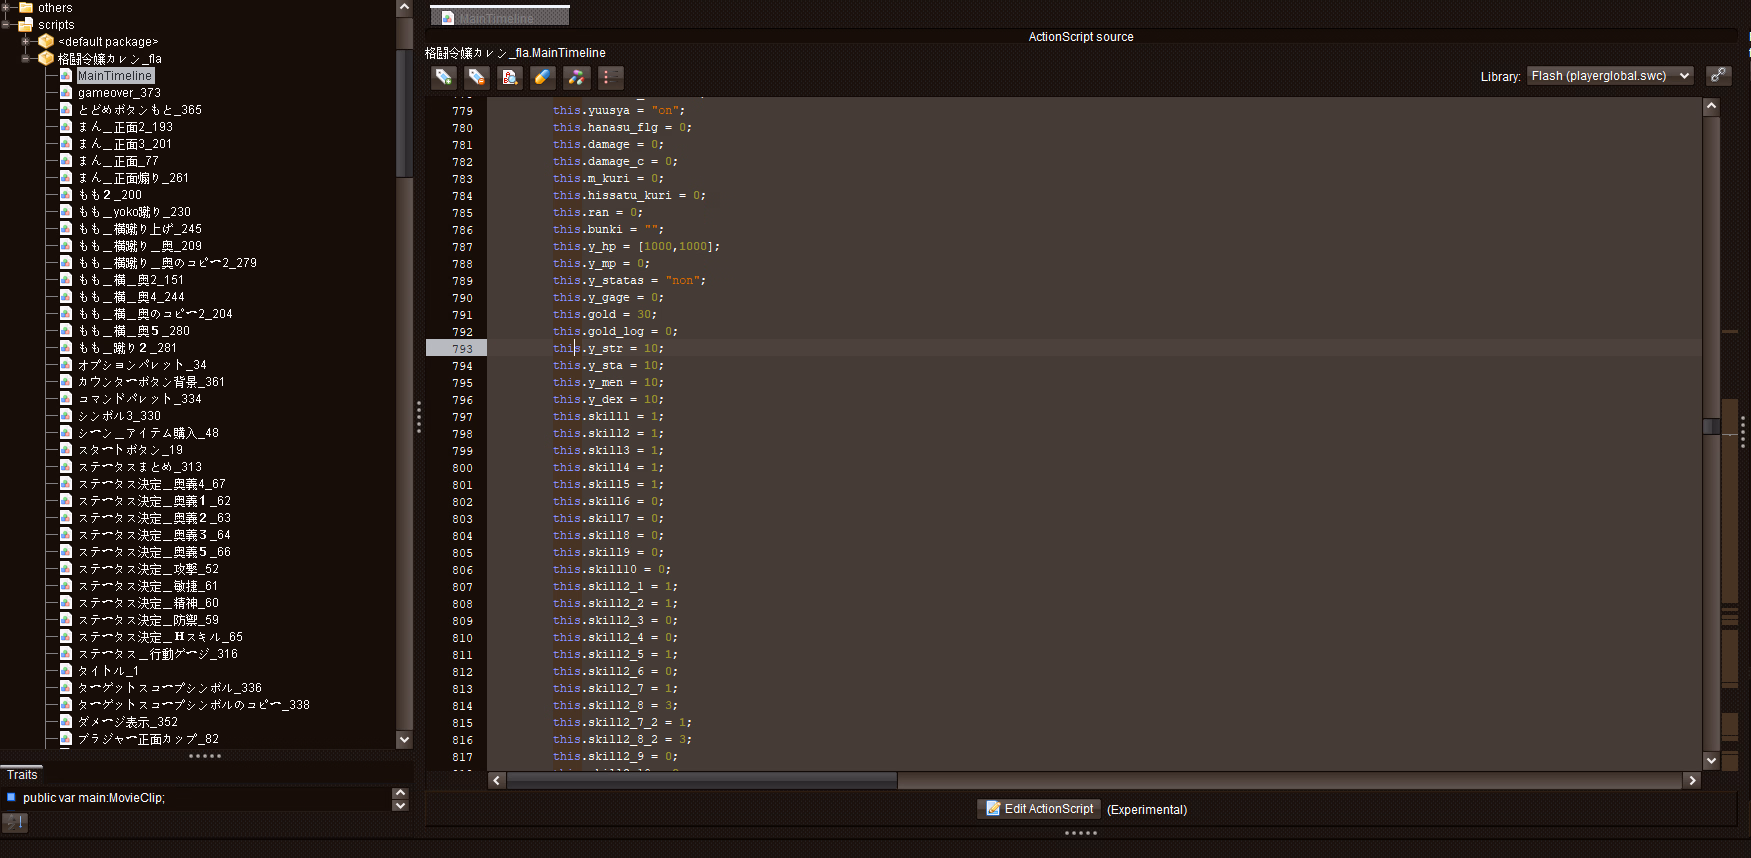Viewport: 1751px width, 858px height.
Task: Select gameover_373 script in tree
Action: pyautogui.click(x=119, y=93)
